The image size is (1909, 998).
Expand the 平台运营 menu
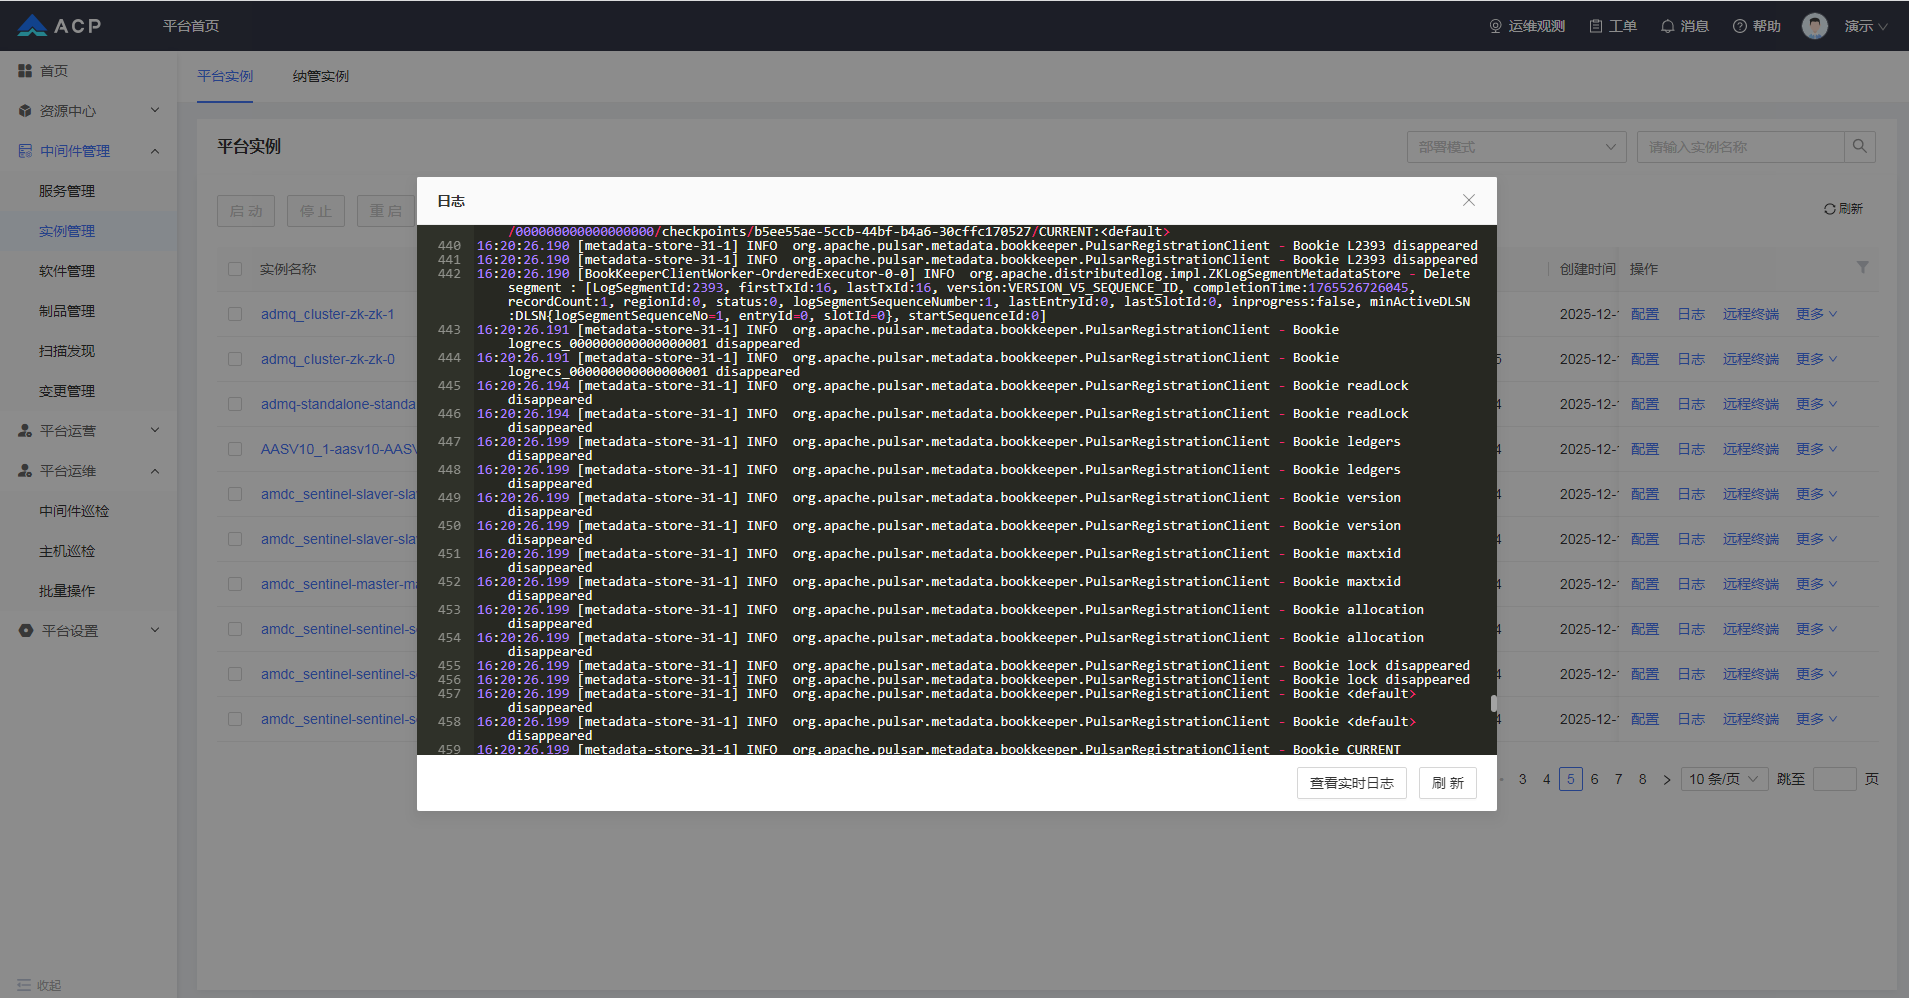155,430
